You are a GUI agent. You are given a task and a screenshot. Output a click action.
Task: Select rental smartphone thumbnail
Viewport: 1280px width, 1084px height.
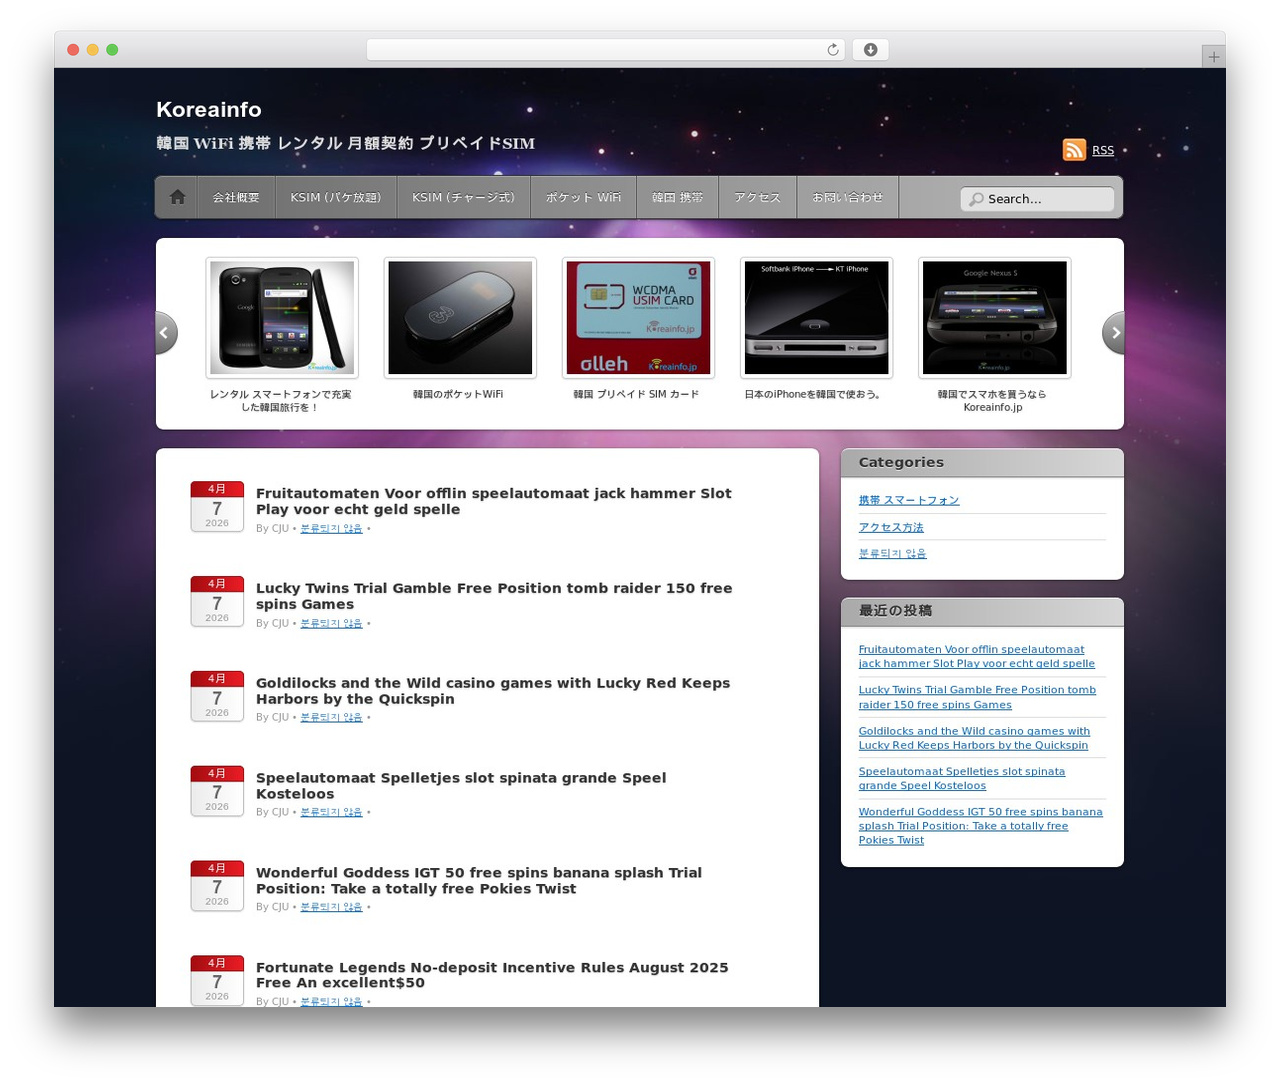(x=282, y=318)
